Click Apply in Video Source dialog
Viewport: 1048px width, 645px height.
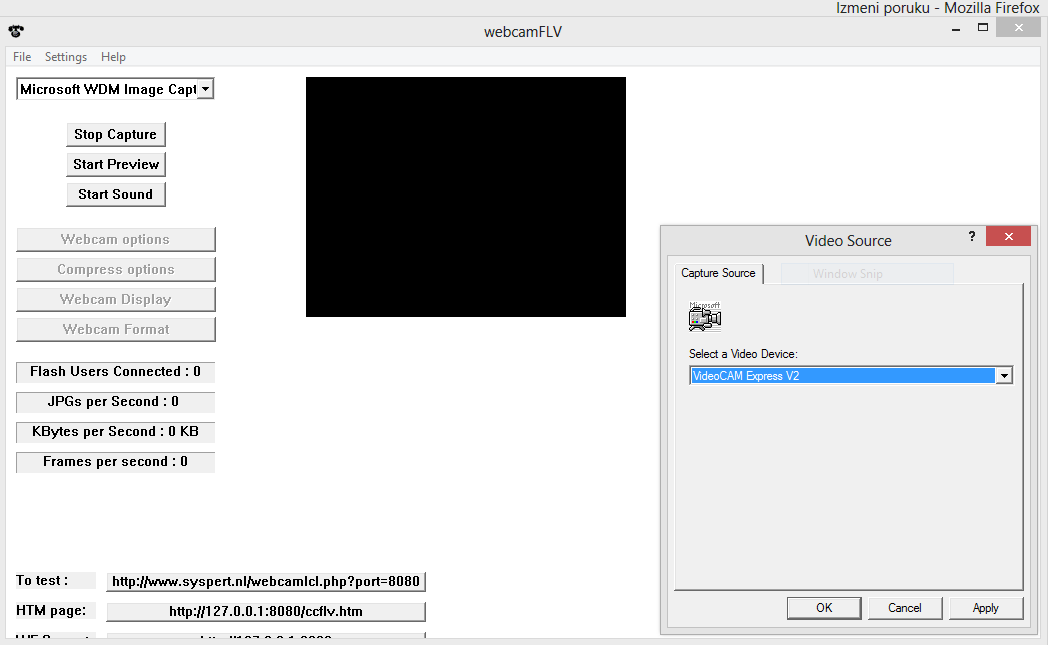[x=986, y=608]
